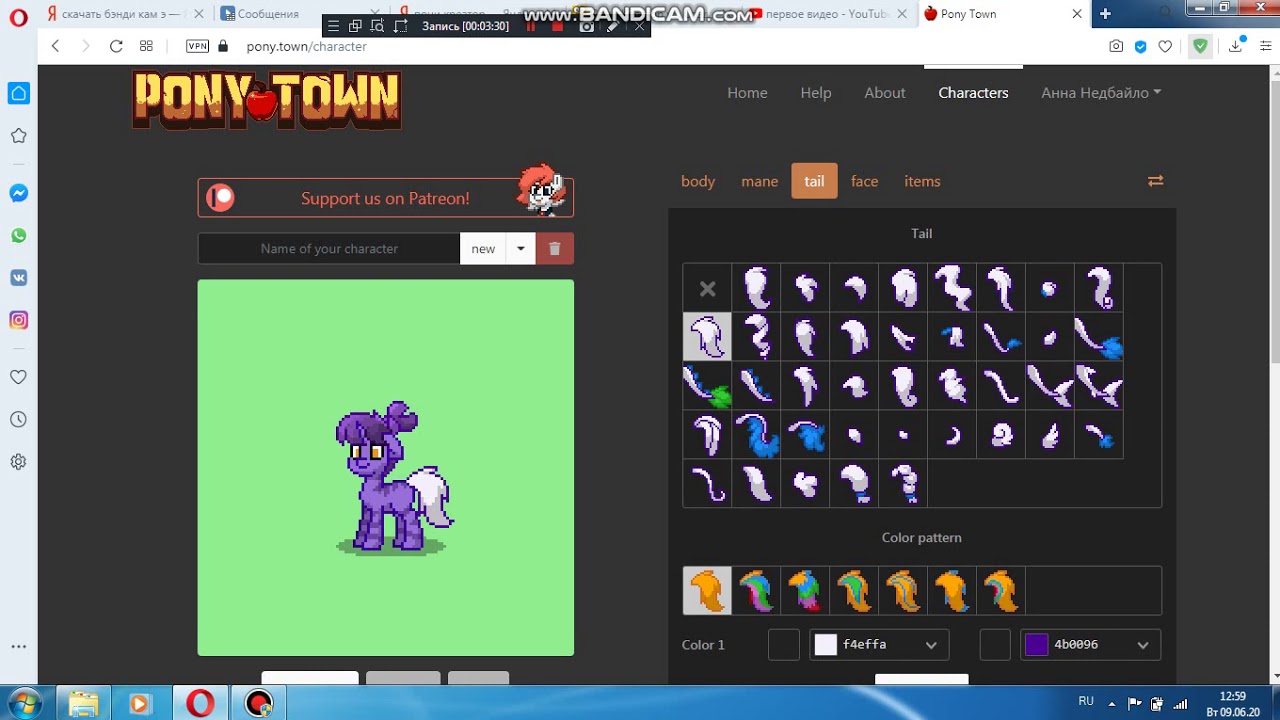The width and height of the screenshot is (1280, 720).
Task: Open the About navigation link
Action: click(x=885, y=92)
